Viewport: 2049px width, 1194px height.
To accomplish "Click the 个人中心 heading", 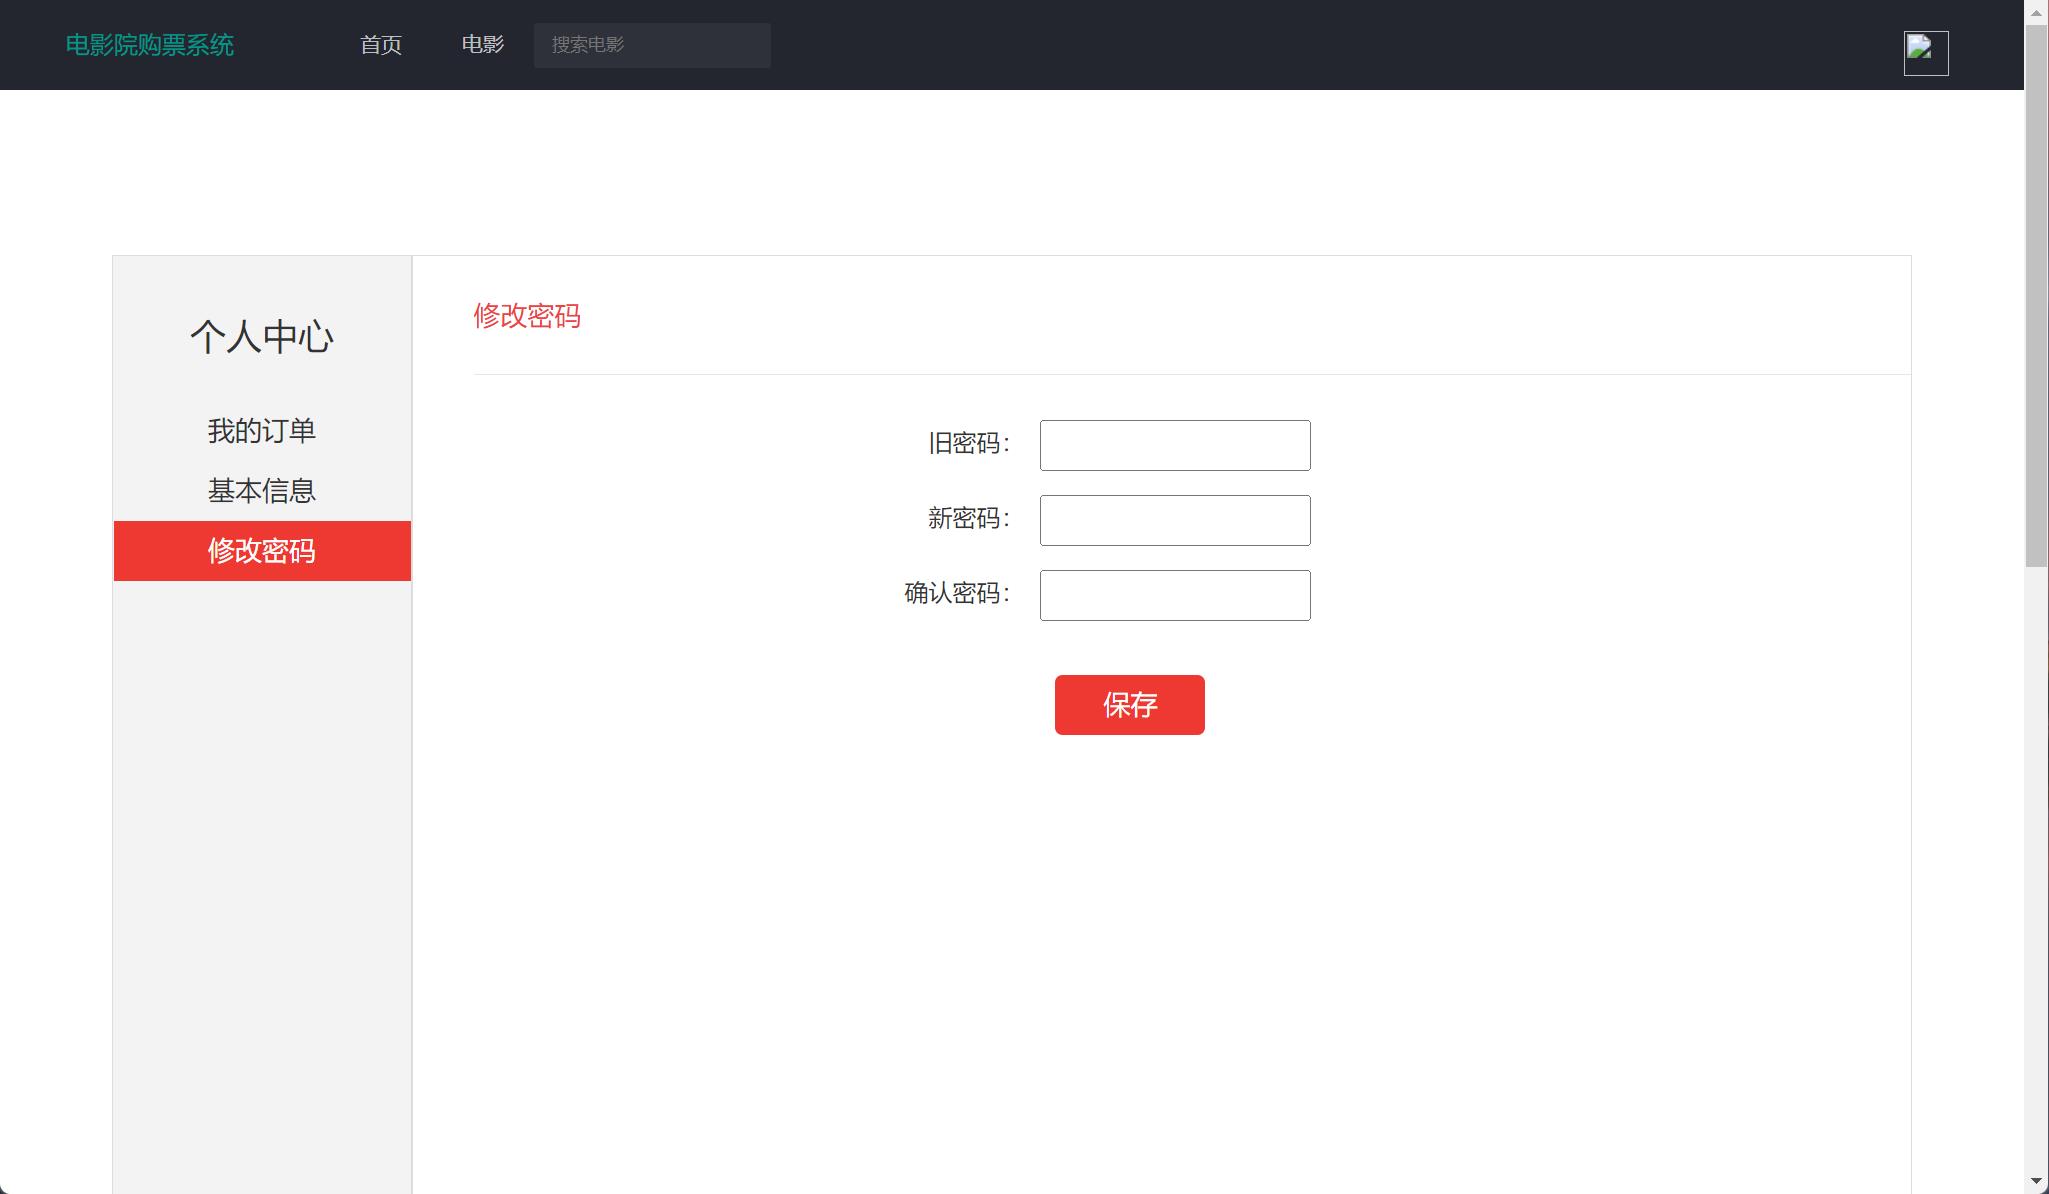I will tap(261, 338).
